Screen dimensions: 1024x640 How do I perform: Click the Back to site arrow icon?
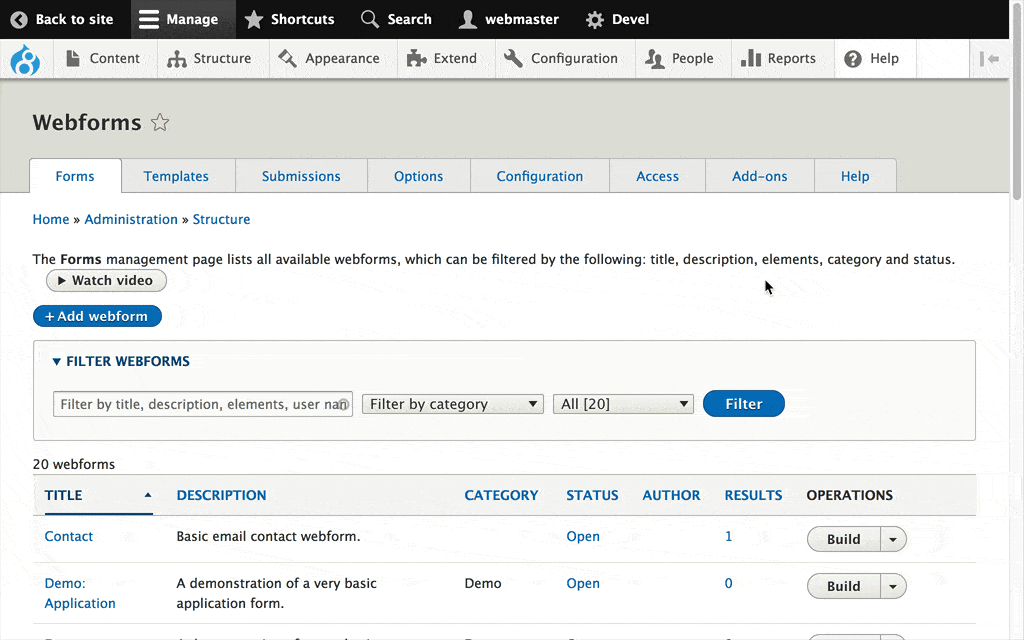[x=19, y=20]
